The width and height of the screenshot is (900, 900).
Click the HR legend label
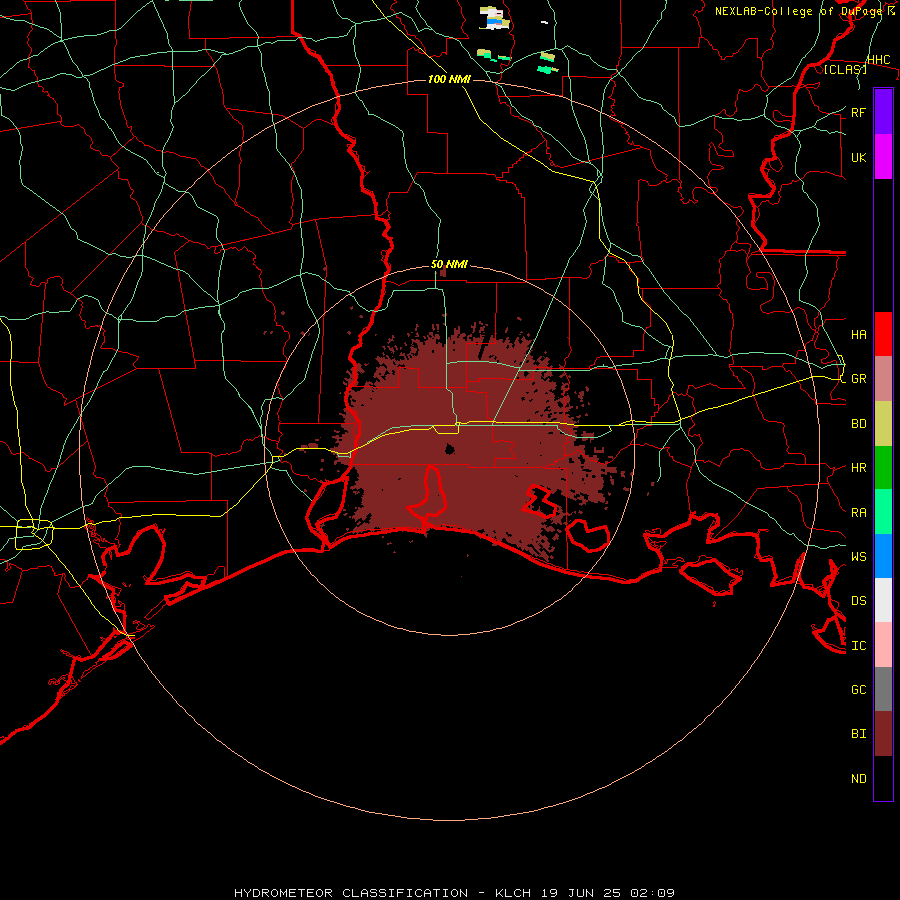coord(858,468)
